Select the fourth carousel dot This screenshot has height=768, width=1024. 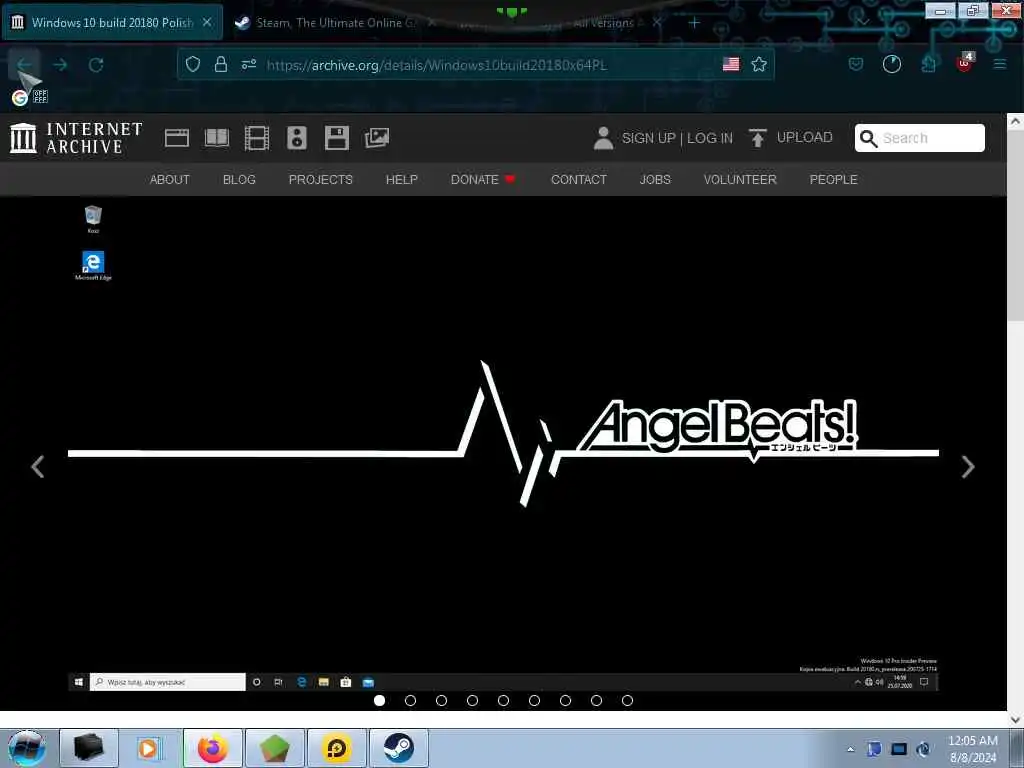[472, 700]
